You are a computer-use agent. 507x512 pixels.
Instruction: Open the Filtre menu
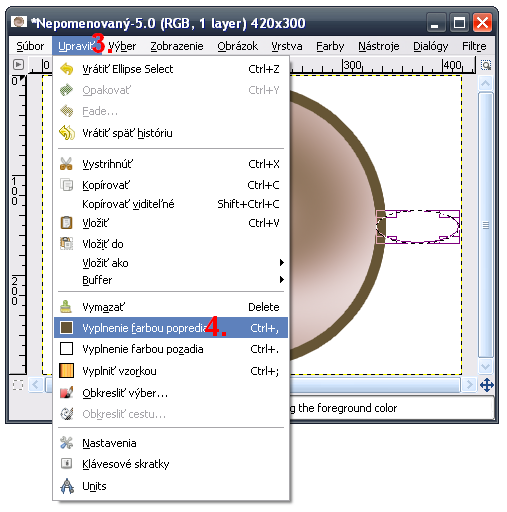click(474, 46)
